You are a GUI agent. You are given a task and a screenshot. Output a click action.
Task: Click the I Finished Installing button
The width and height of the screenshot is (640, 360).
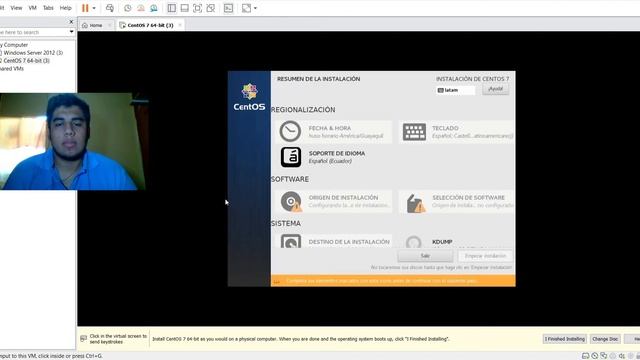click(x=564, y=339)
